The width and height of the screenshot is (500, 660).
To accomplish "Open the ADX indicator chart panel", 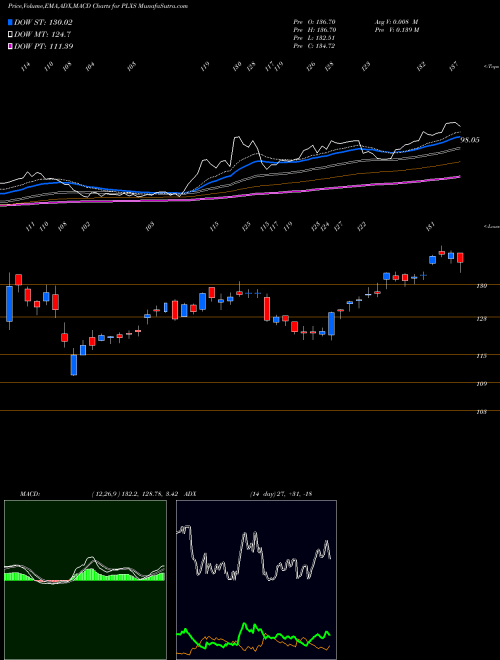I will pos(256,580).
